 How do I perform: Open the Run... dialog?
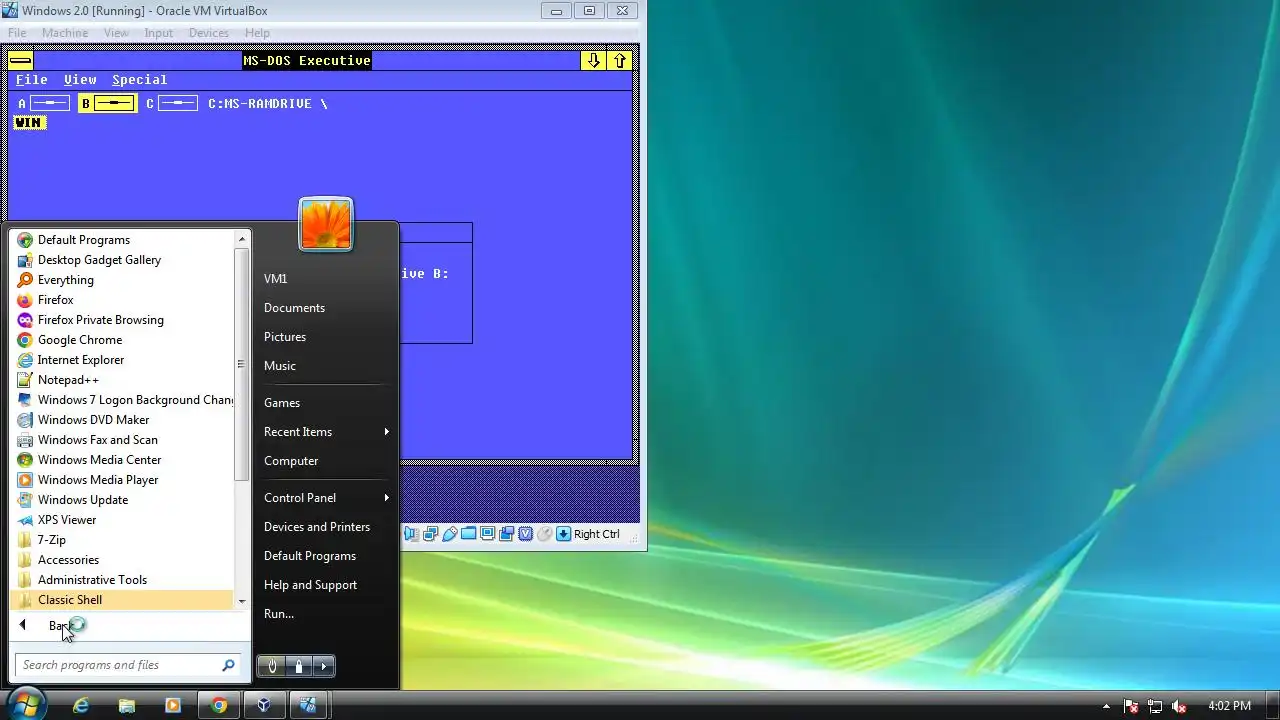pyautogui.click(x=326, y=614)
